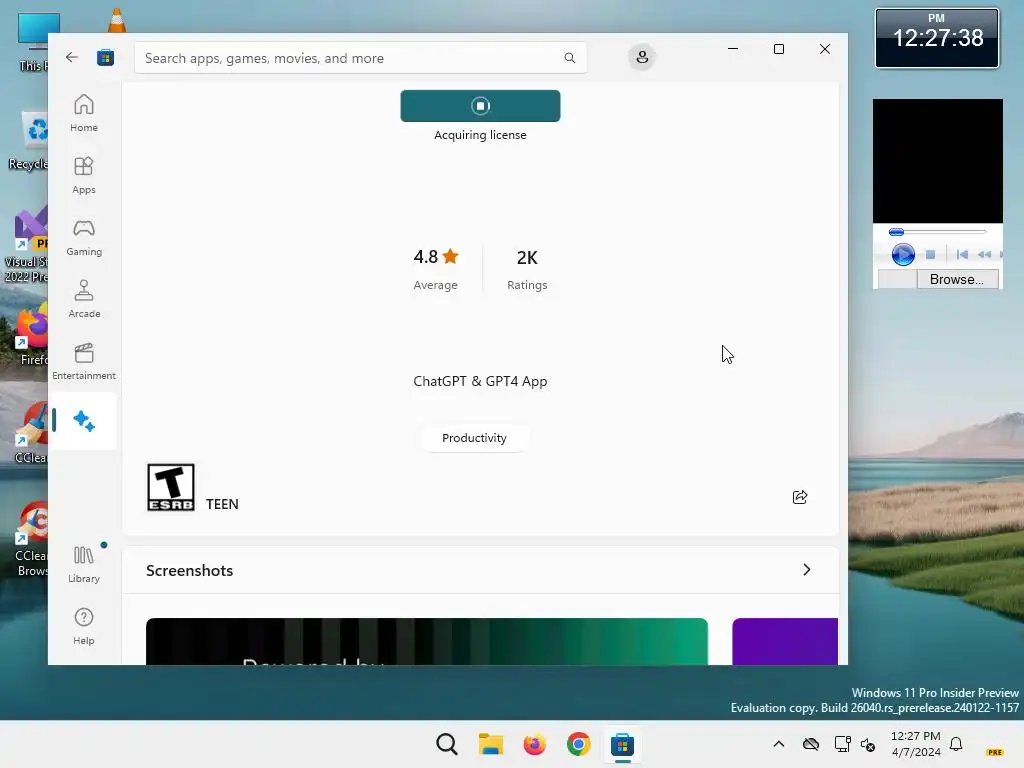Click the share icon on app page
This screenshot has height=768, width=1024.
click(x=799, y=497)
